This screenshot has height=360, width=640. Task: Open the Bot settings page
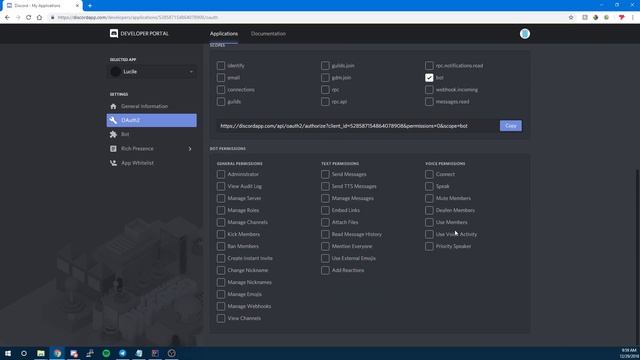pyautogui.click(x=152, y=134)
